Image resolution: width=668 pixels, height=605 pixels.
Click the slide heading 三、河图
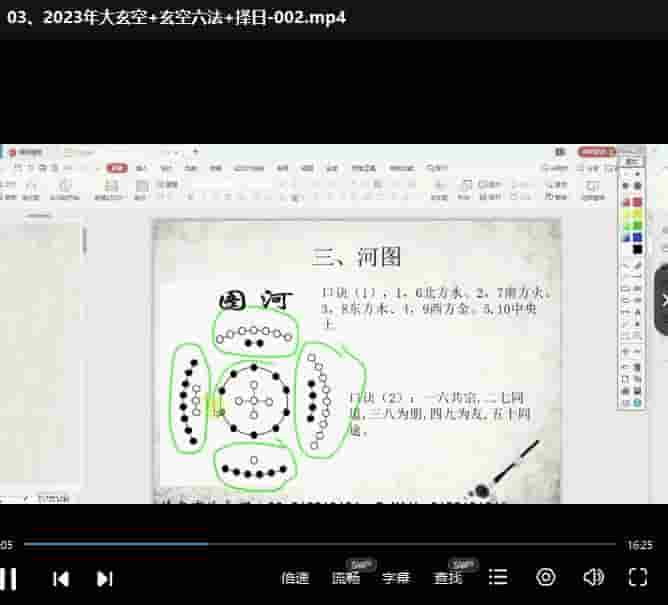coord(357,256)
